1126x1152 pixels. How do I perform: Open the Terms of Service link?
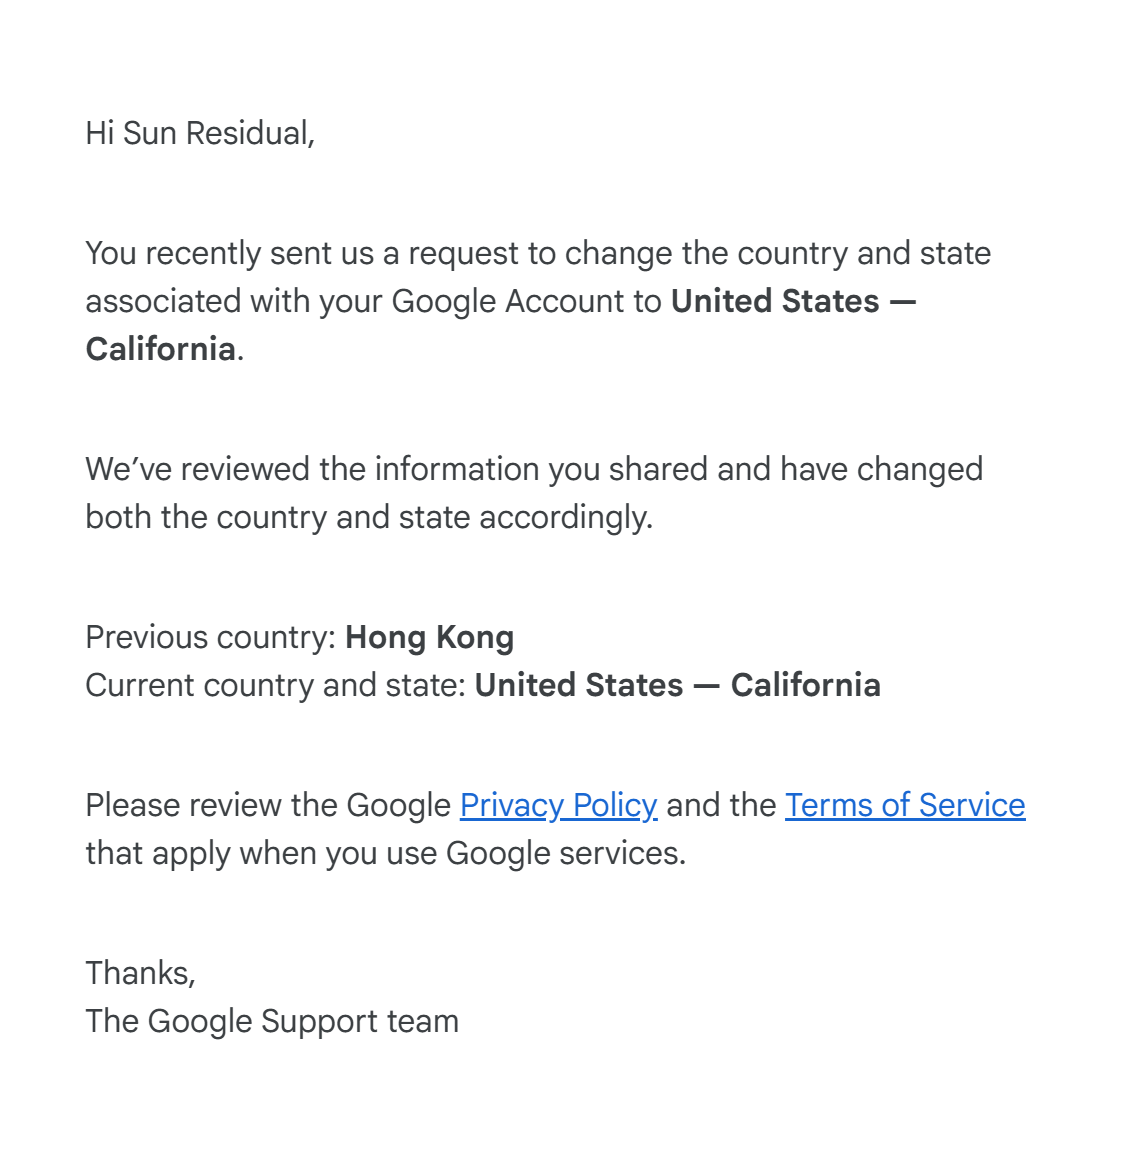point(904,805)
